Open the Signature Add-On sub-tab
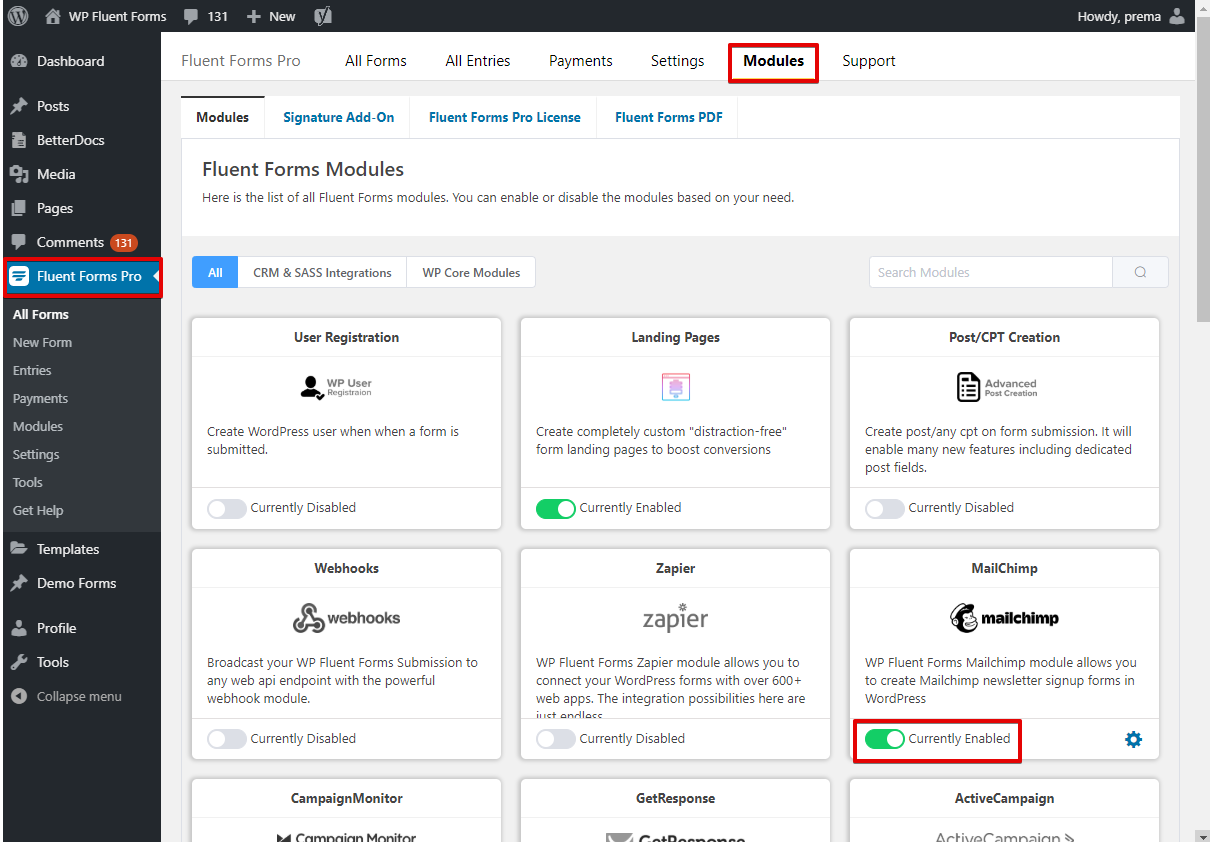 (339, 117)
